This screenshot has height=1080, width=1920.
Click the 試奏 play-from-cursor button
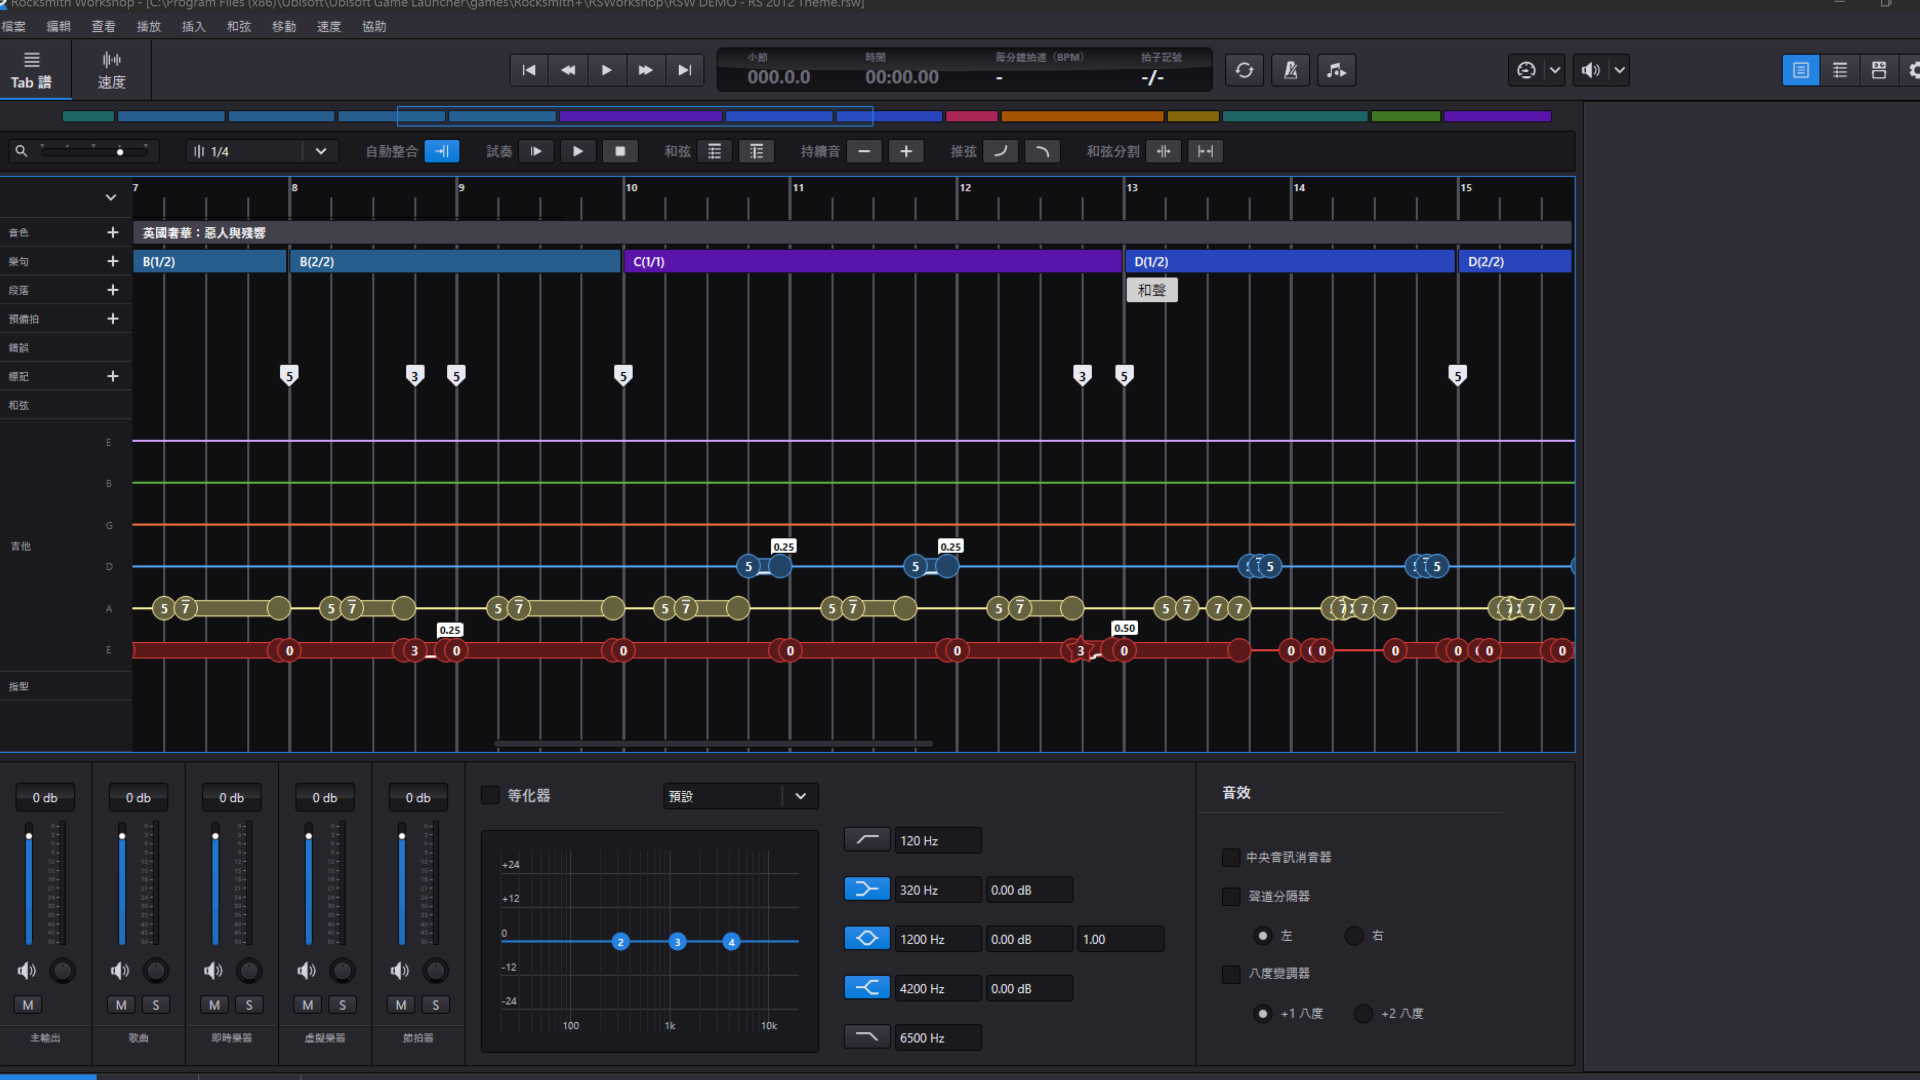[536, 151]
